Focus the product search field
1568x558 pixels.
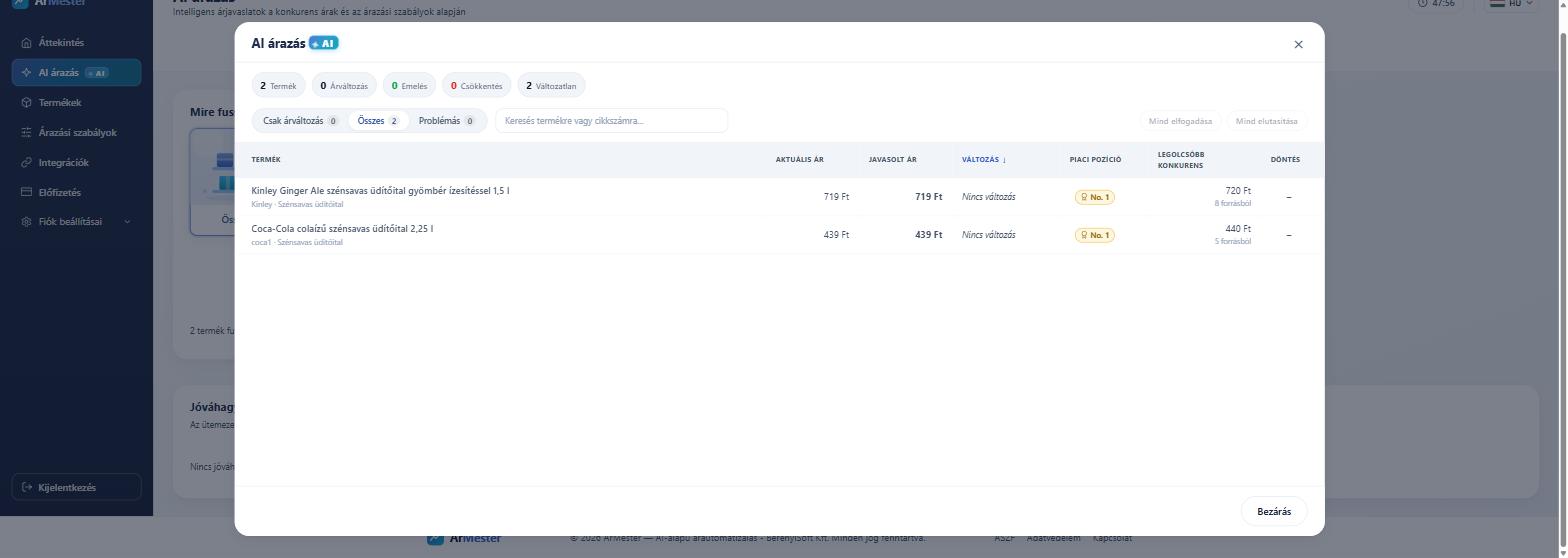(x=612, y=121)
